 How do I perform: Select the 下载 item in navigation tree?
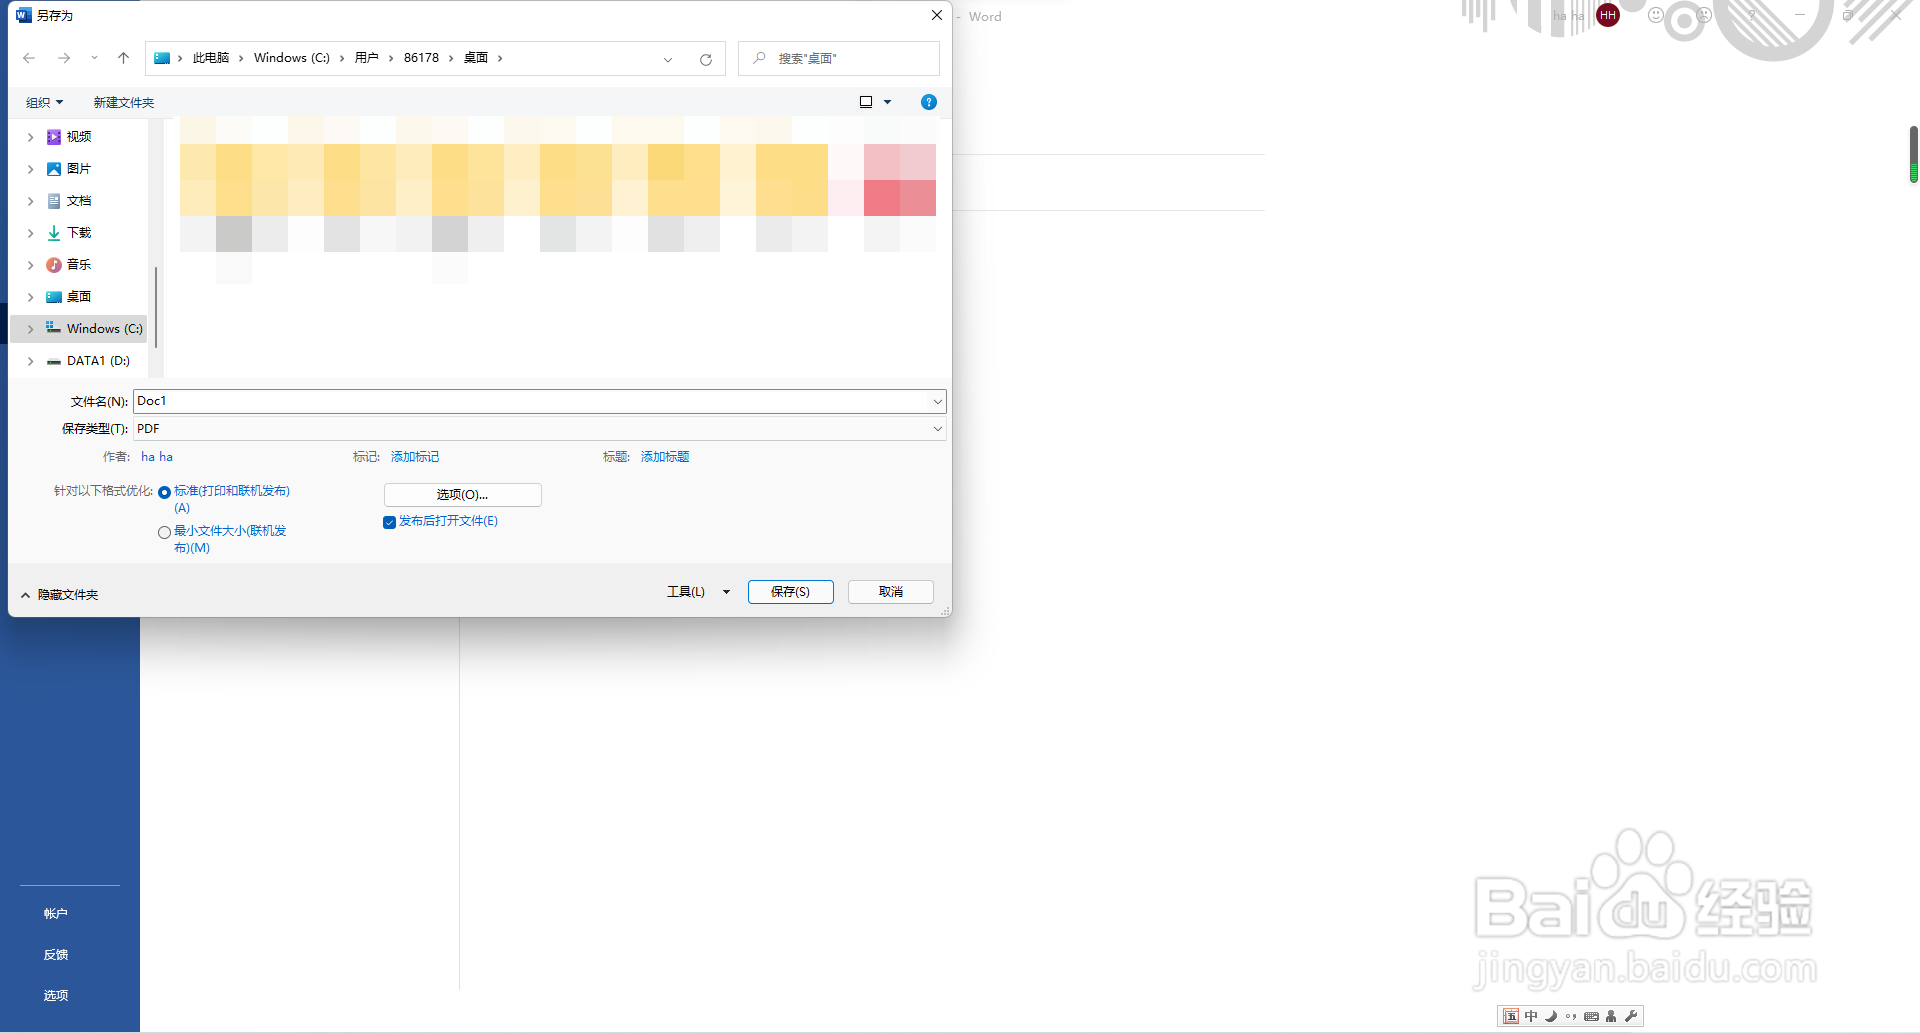point(79,233)
